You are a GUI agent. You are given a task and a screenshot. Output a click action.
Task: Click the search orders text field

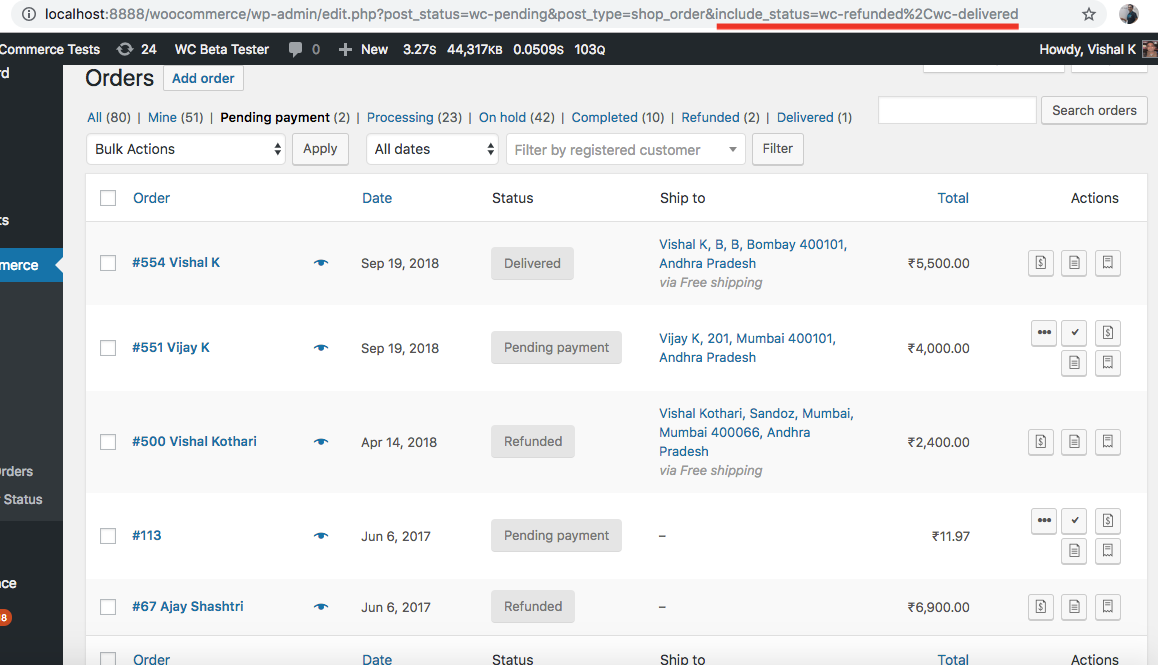[x=957, y=110]
